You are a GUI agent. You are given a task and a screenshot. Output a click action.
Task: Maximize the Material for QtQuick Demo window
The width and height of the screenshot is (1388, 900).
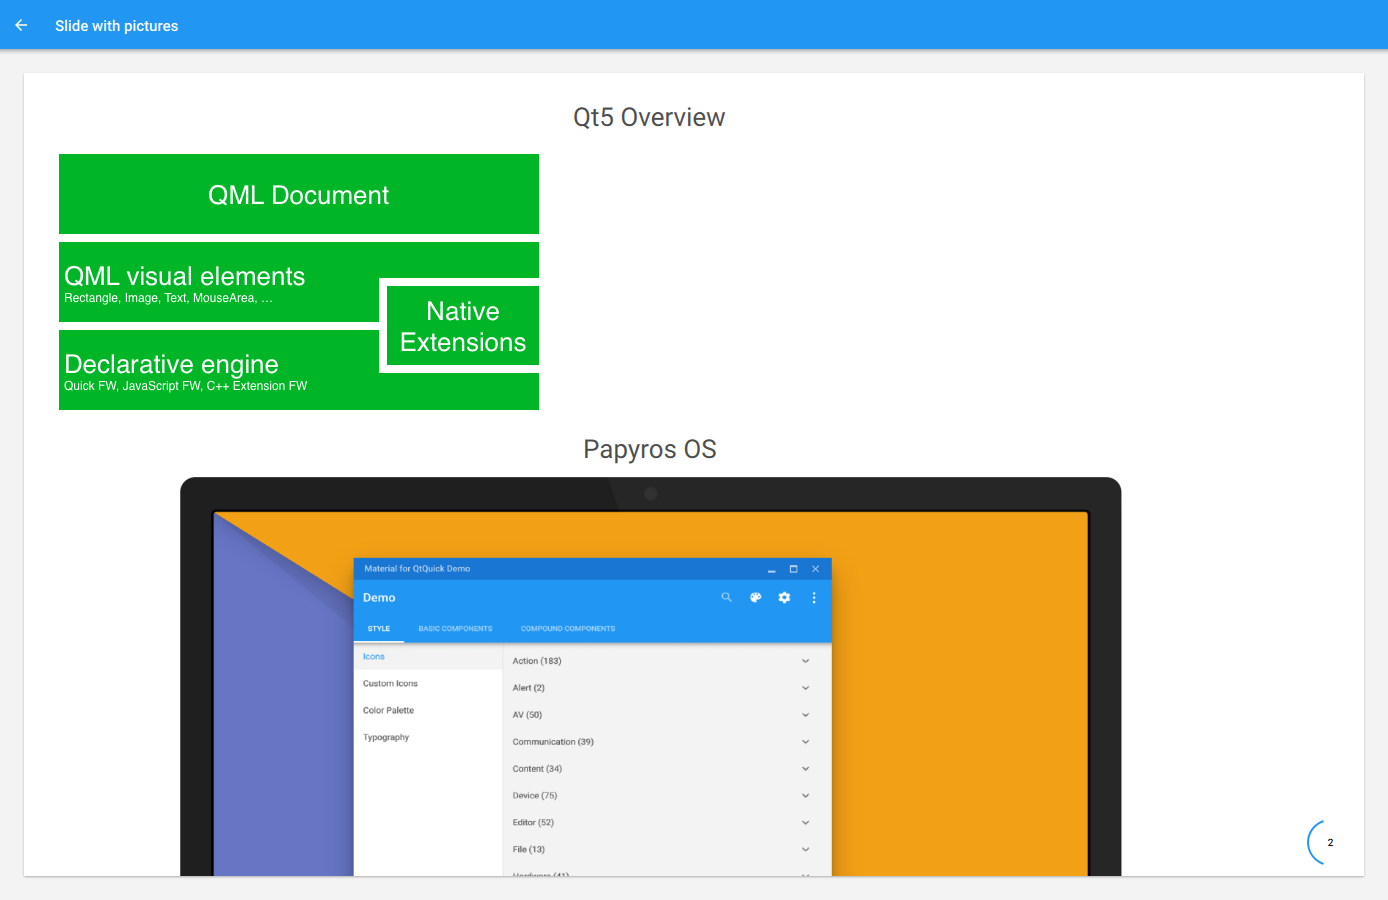tap(794, 569)
